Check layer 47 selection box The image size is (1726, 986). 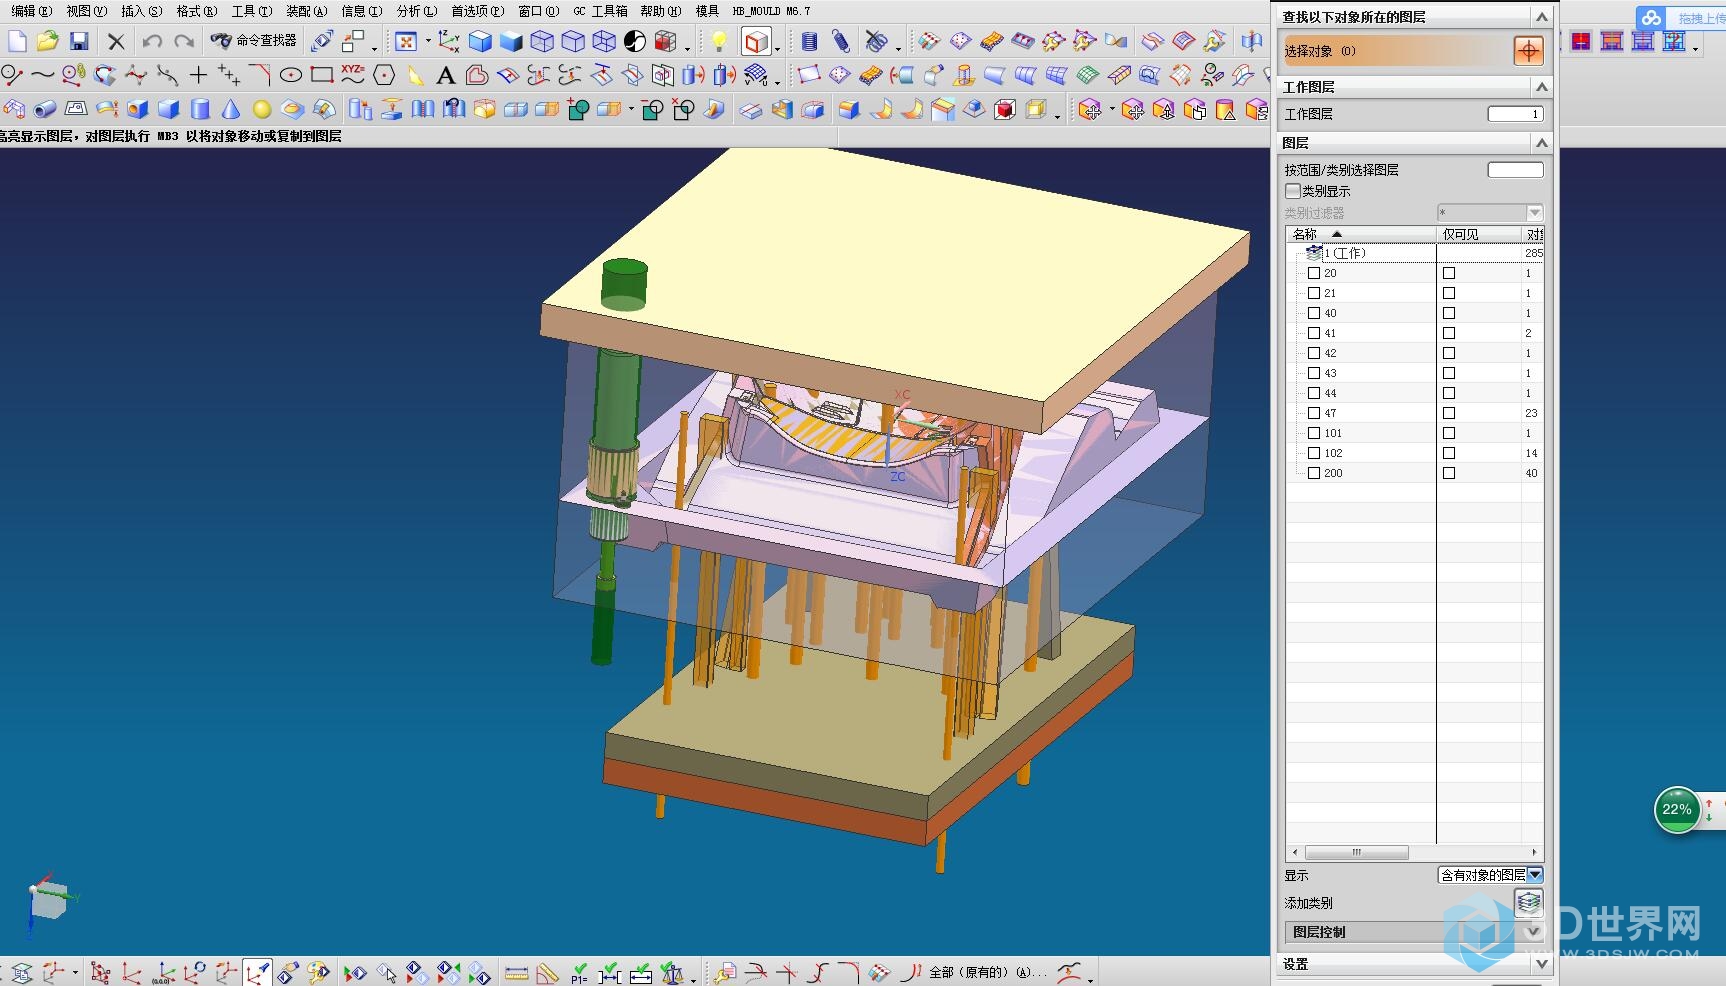click(x=1314, y=413)
